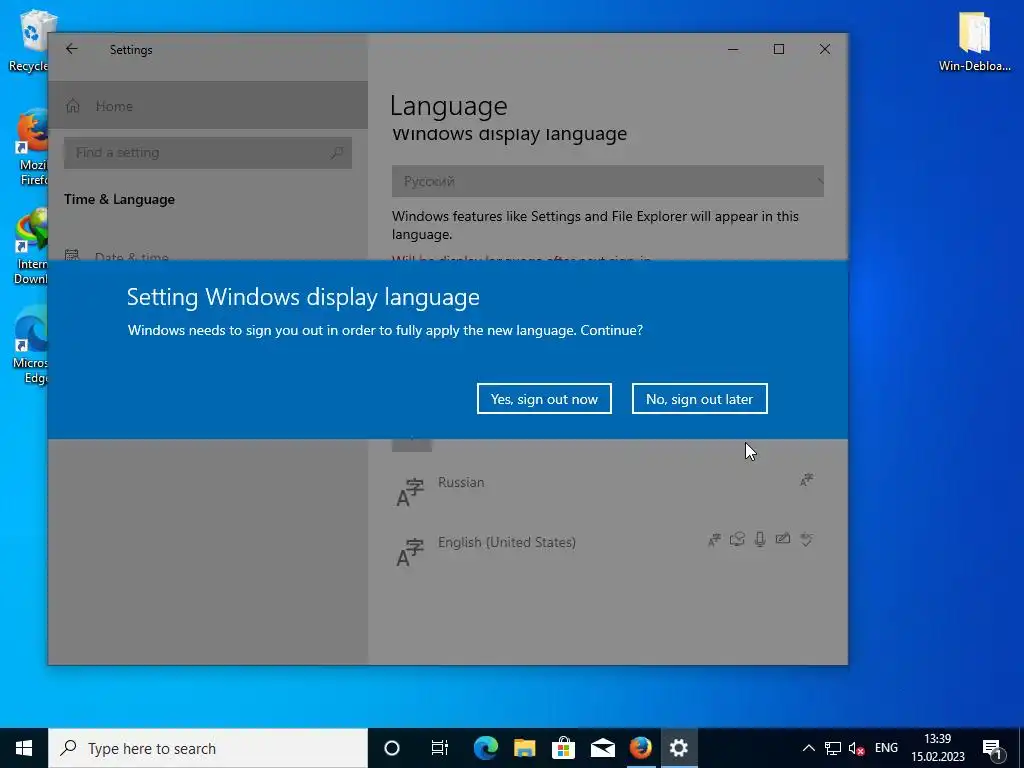Click text-to-speech icon for English (United States)
The image size is (1024, 768).
pos(737,539)
